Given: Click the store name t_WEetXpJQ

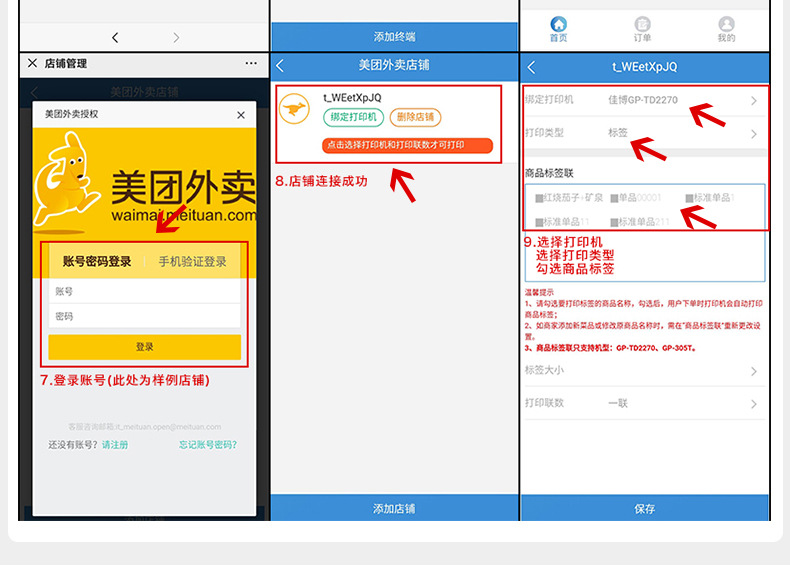Looking at the screenshot, I should (352, 98).
